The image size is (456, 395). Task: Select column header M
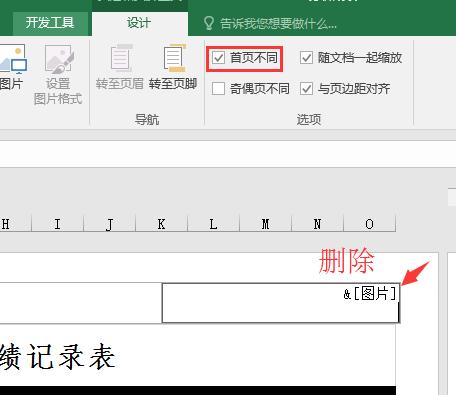pyautogui.click(x=265, y=224)
